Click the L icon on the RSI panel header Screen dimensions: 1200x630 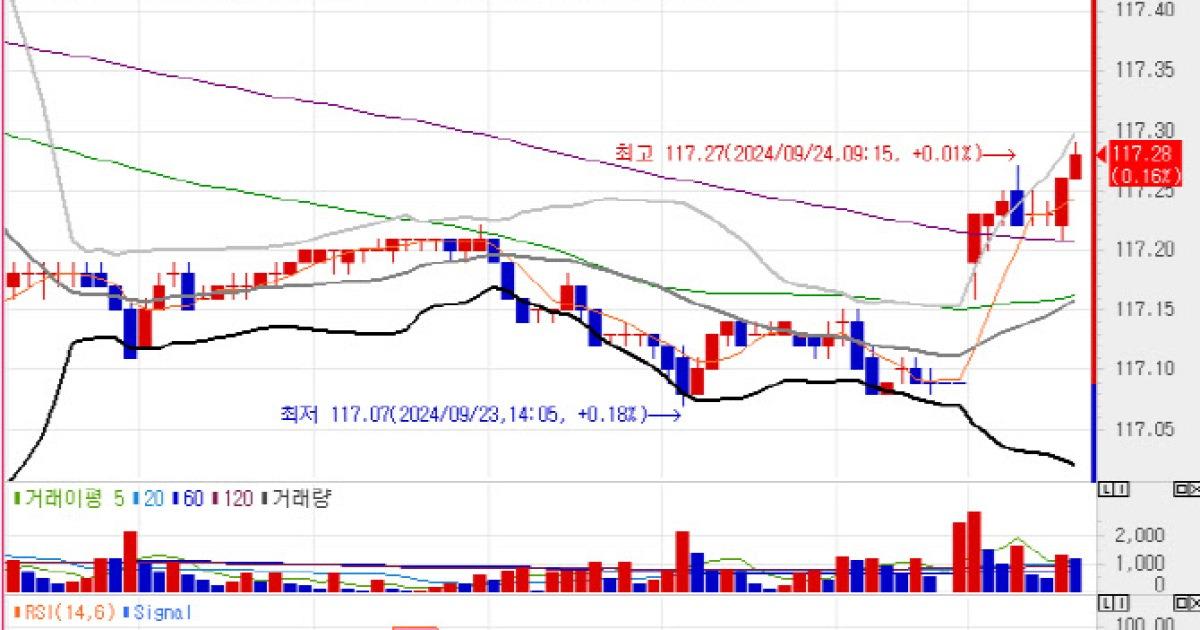(x=1106, y=602)
